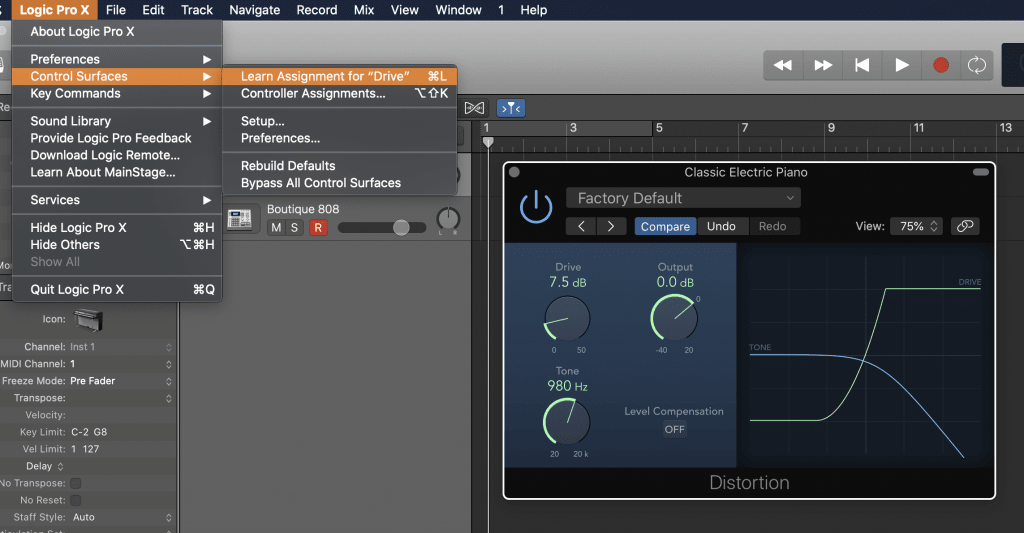Open the Help menu
Image resolution: width=1024 pixels, height=533 pixels.
click(x=534, y=10)
